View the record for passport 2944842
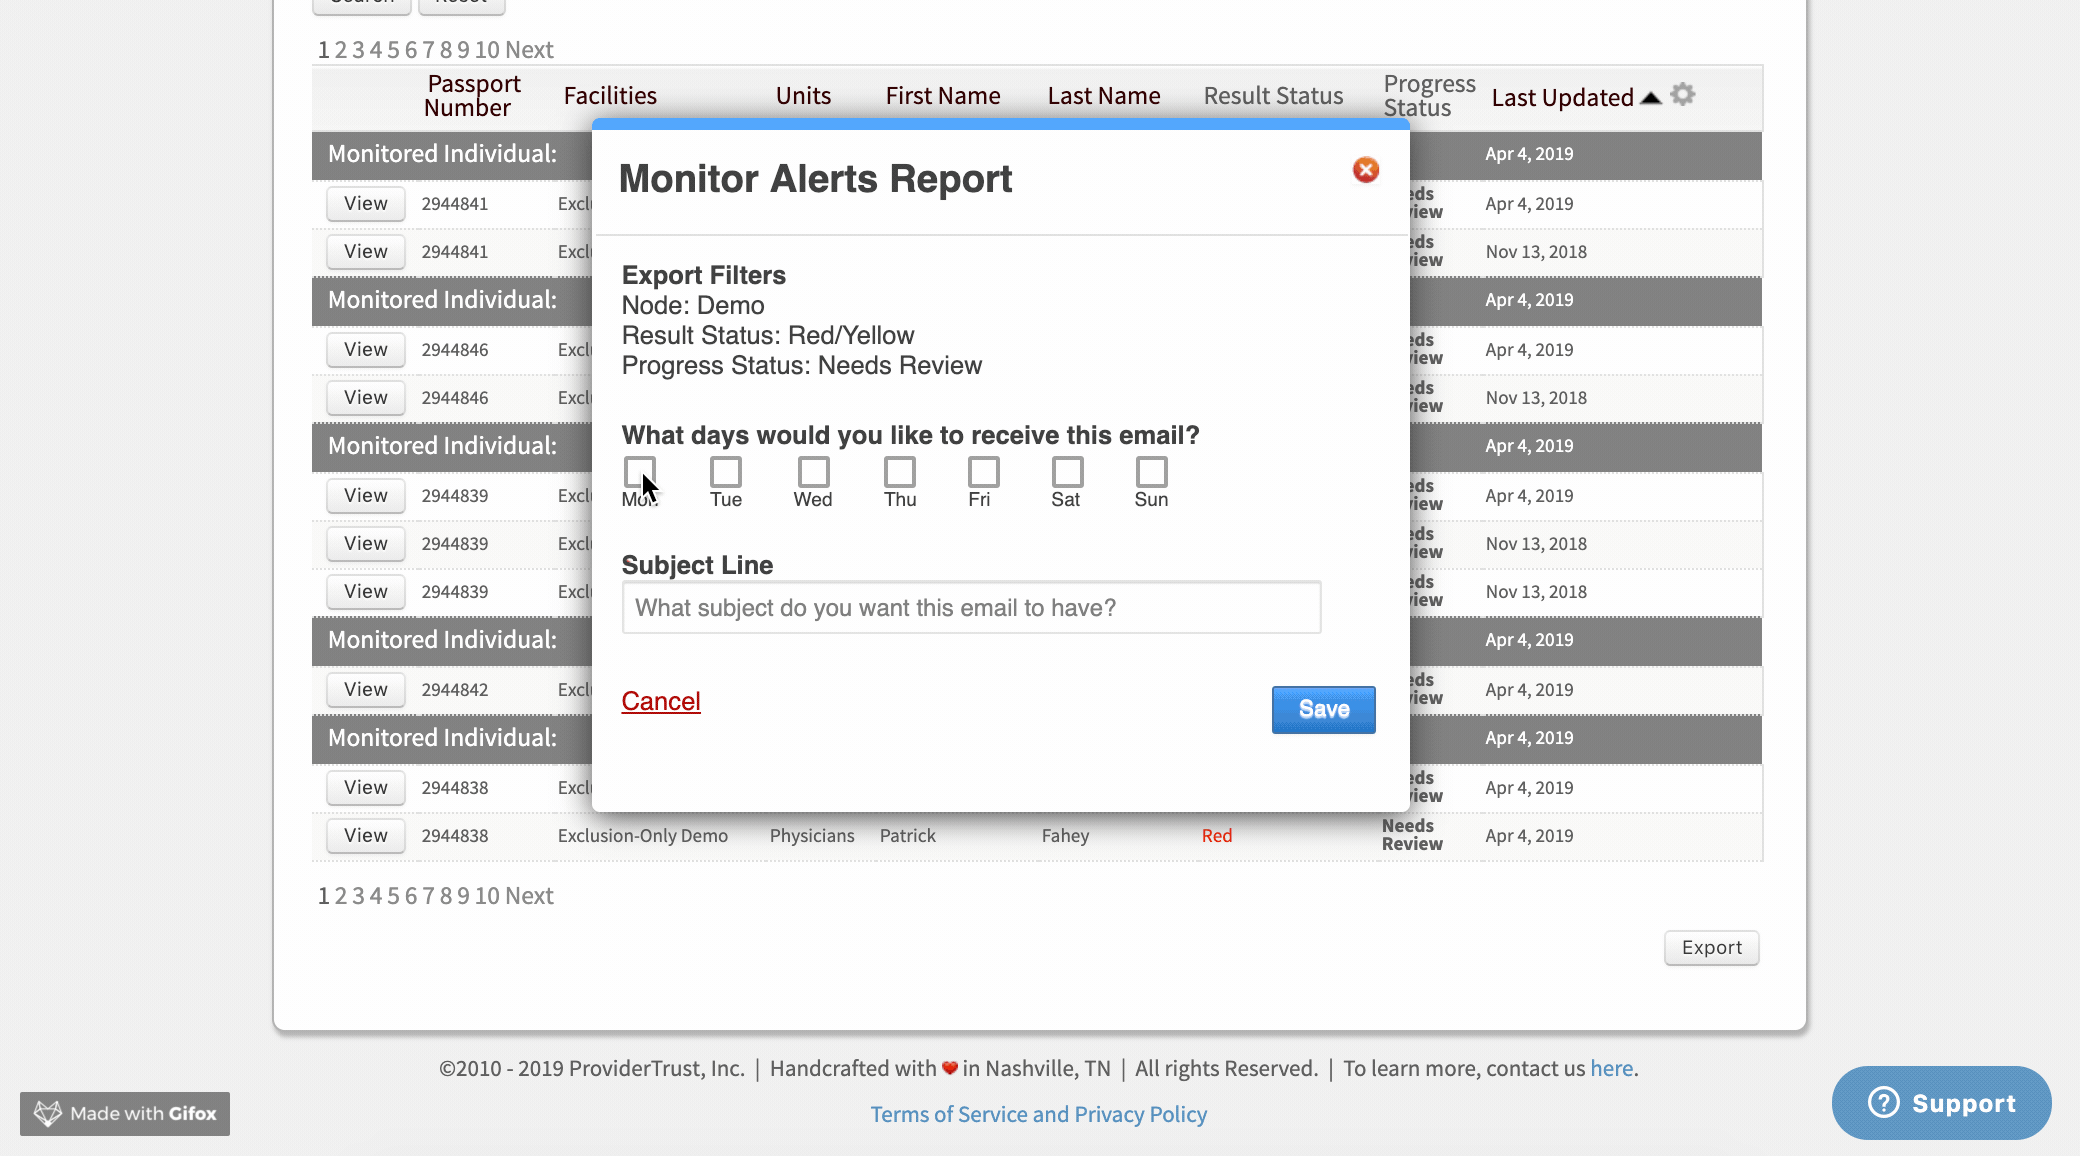 tap(366, 689)
